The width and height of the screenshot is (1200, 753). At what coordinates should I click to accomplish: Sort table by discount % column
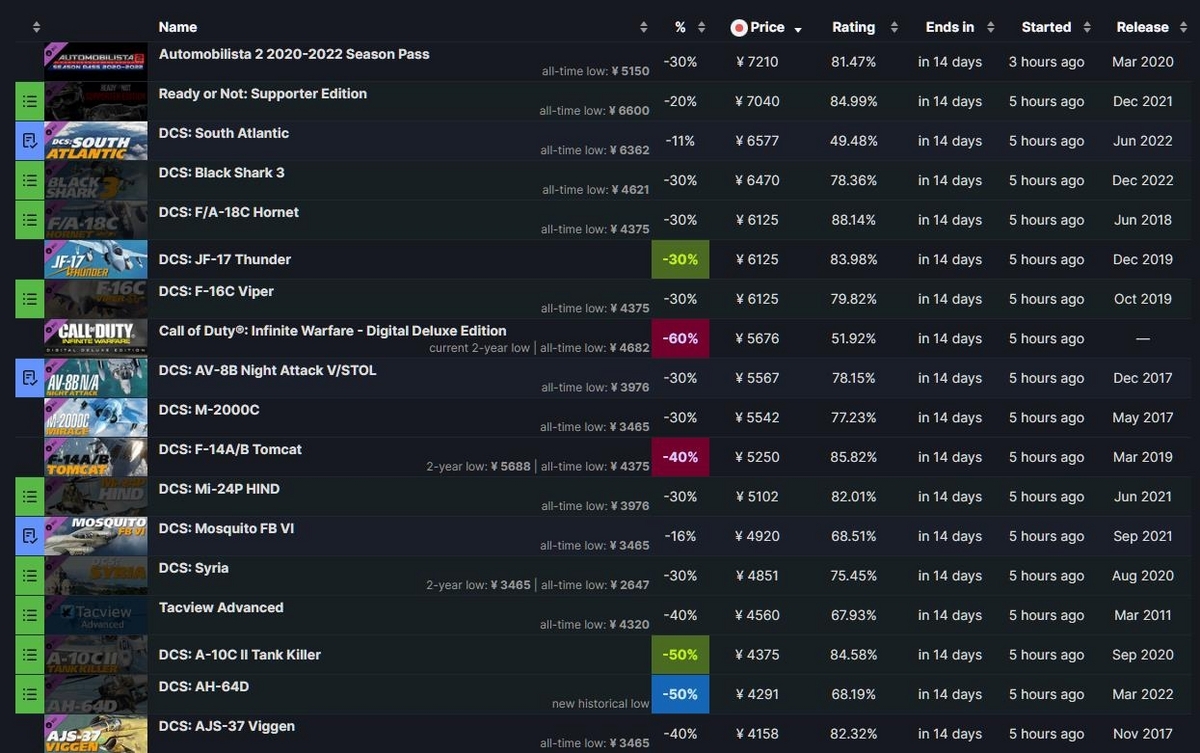pyautogui.click(x=680, y=27)
